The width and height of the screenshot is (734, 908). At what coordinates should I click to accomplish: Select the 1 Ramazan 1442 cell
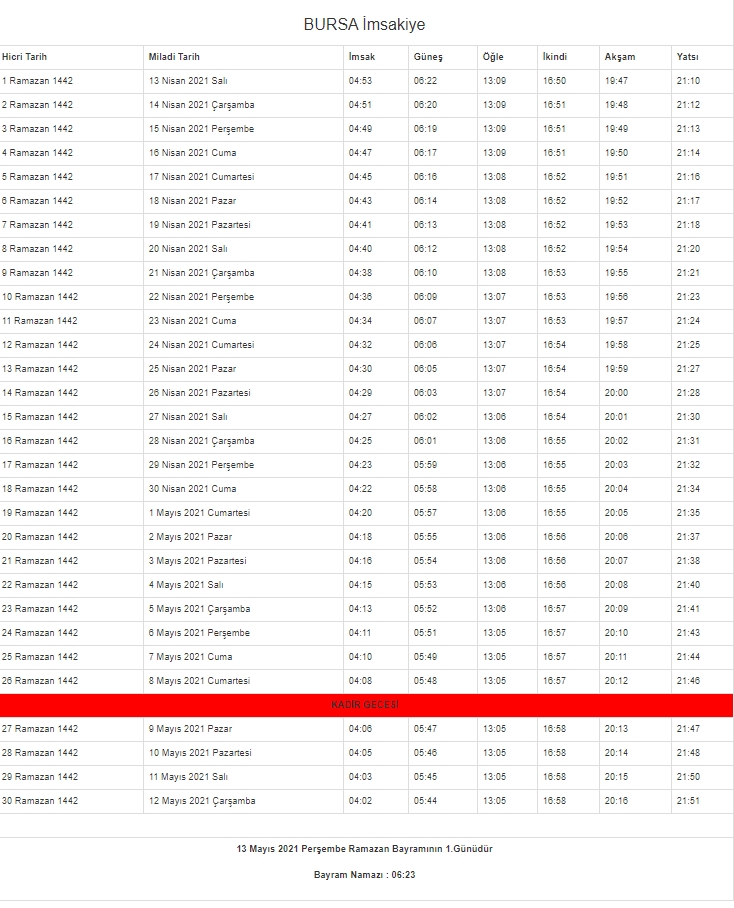[x=37, y=81]
